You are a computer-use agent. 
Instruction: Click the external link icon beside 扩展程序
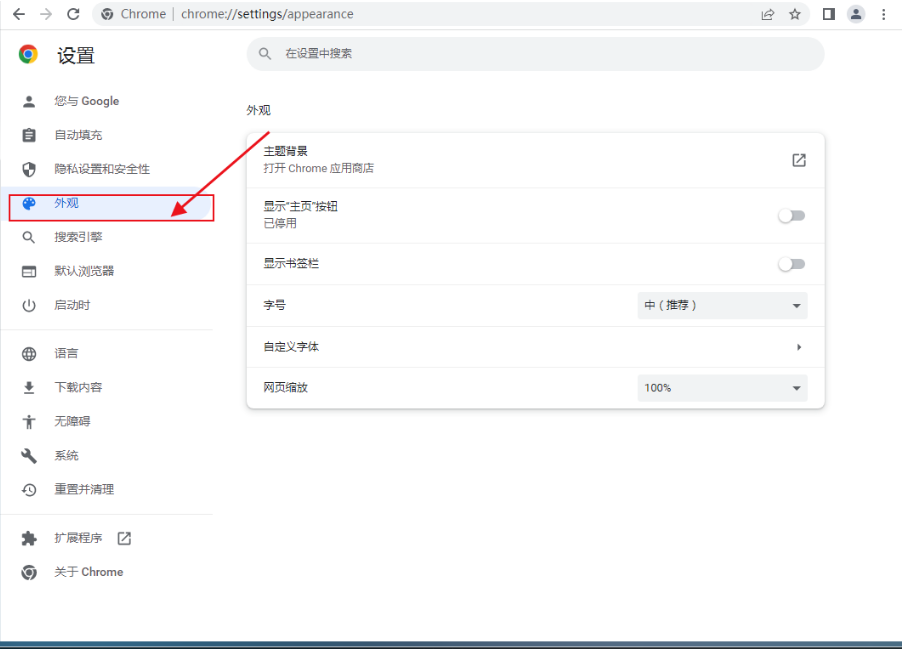click(124, 539)
